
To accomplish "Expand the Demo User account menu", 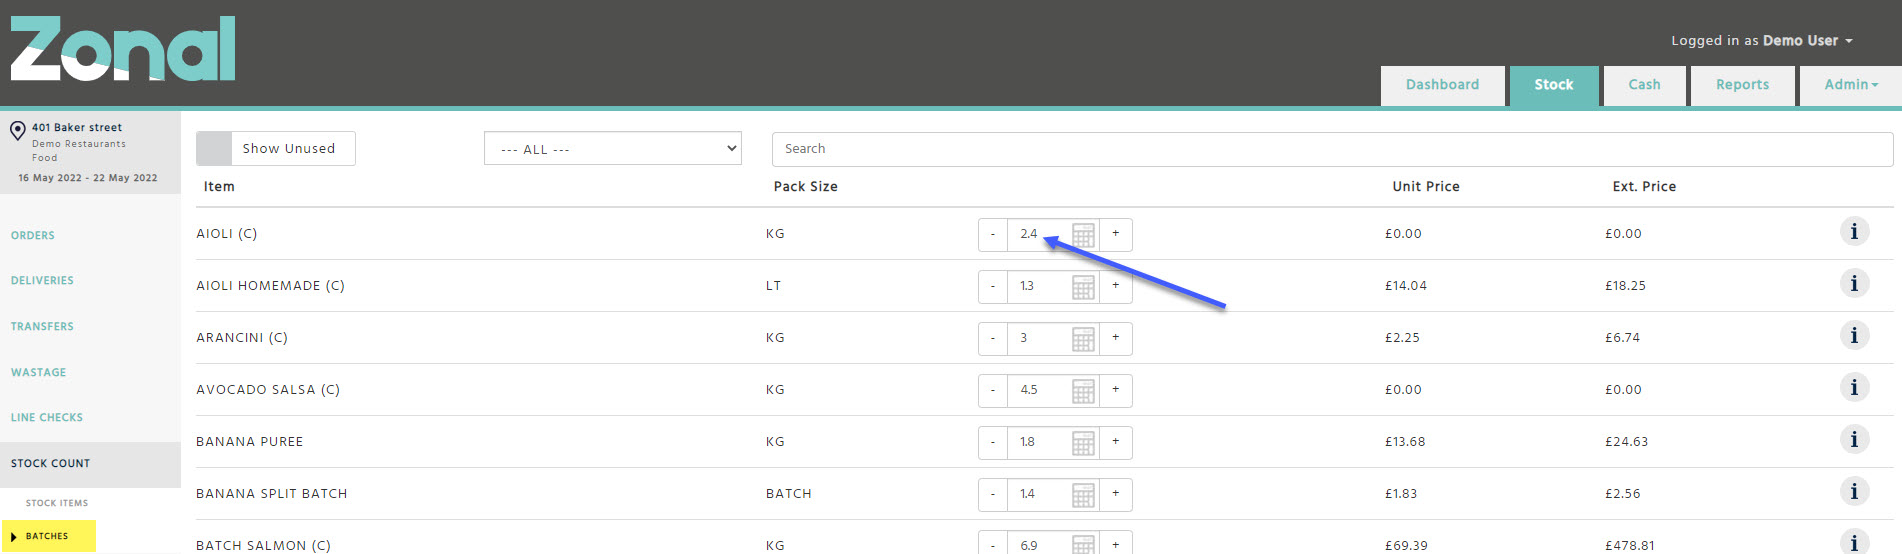I will 1762,41.
